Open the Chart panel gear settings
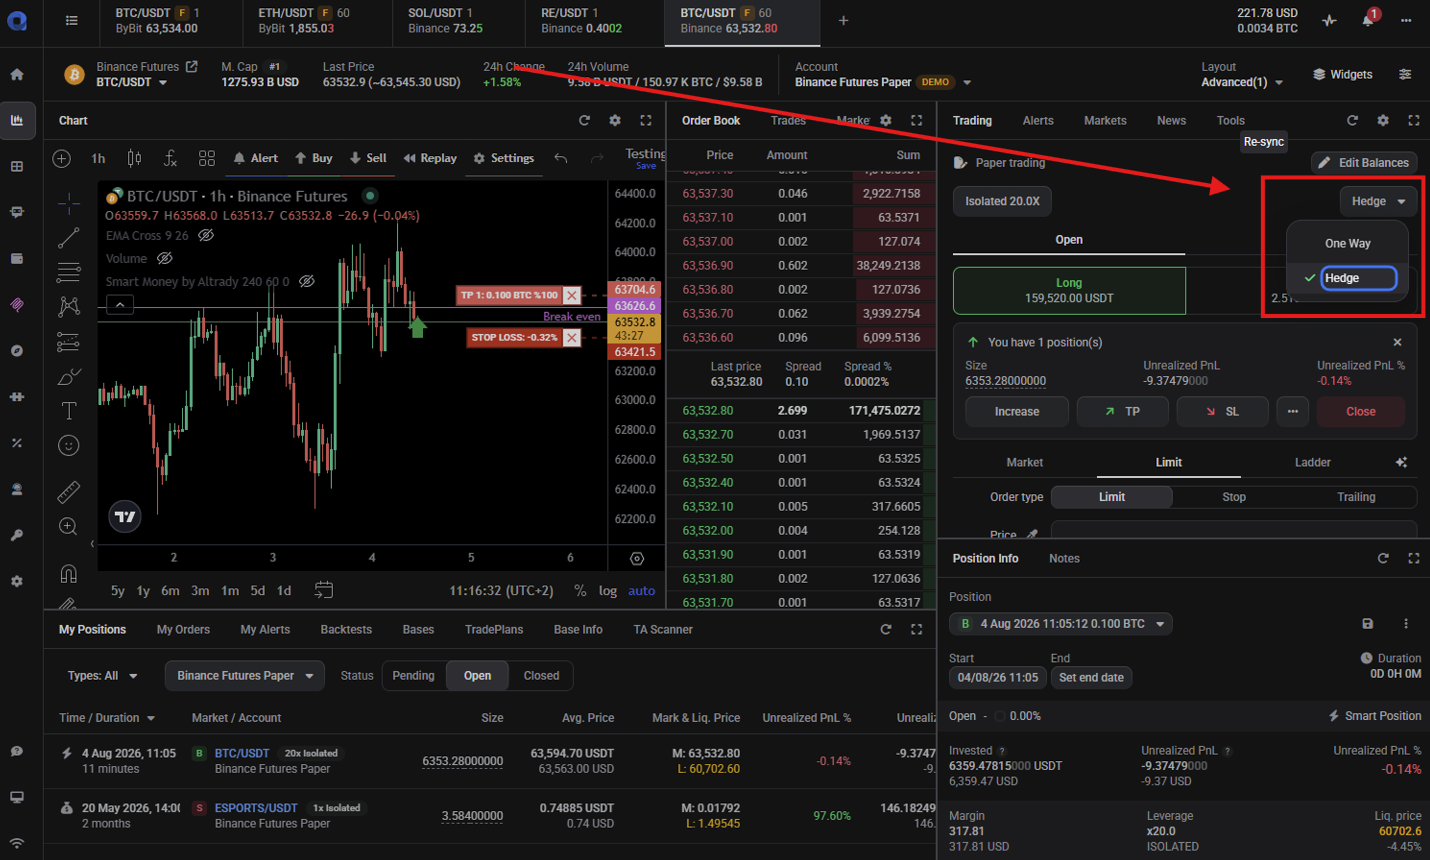 615,120
